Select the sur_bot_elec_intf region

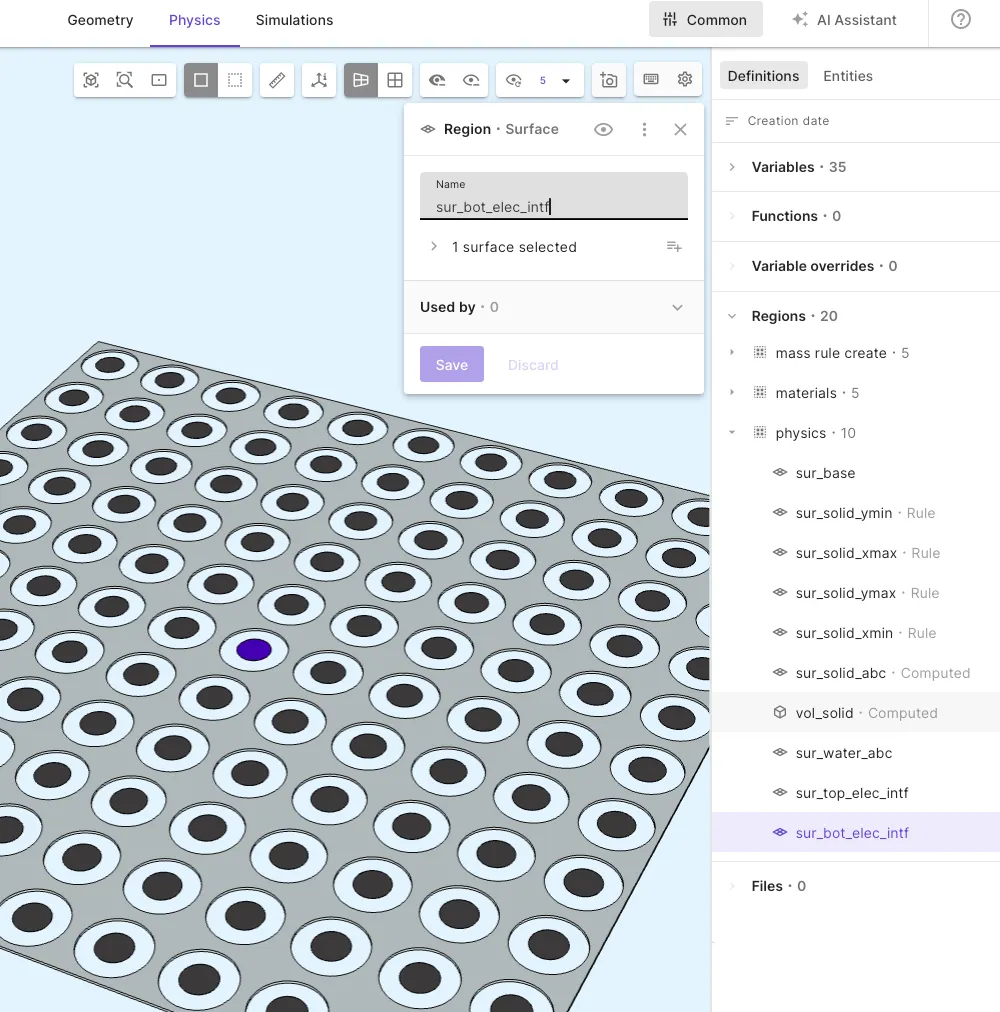coord(856,833)
